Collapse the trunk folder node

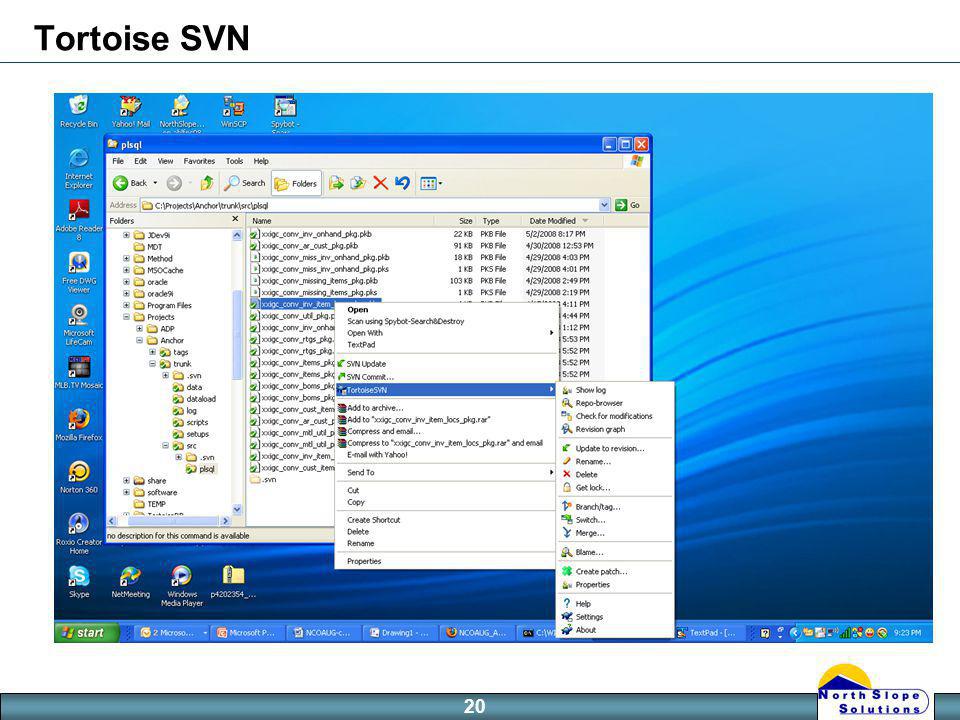152,364
